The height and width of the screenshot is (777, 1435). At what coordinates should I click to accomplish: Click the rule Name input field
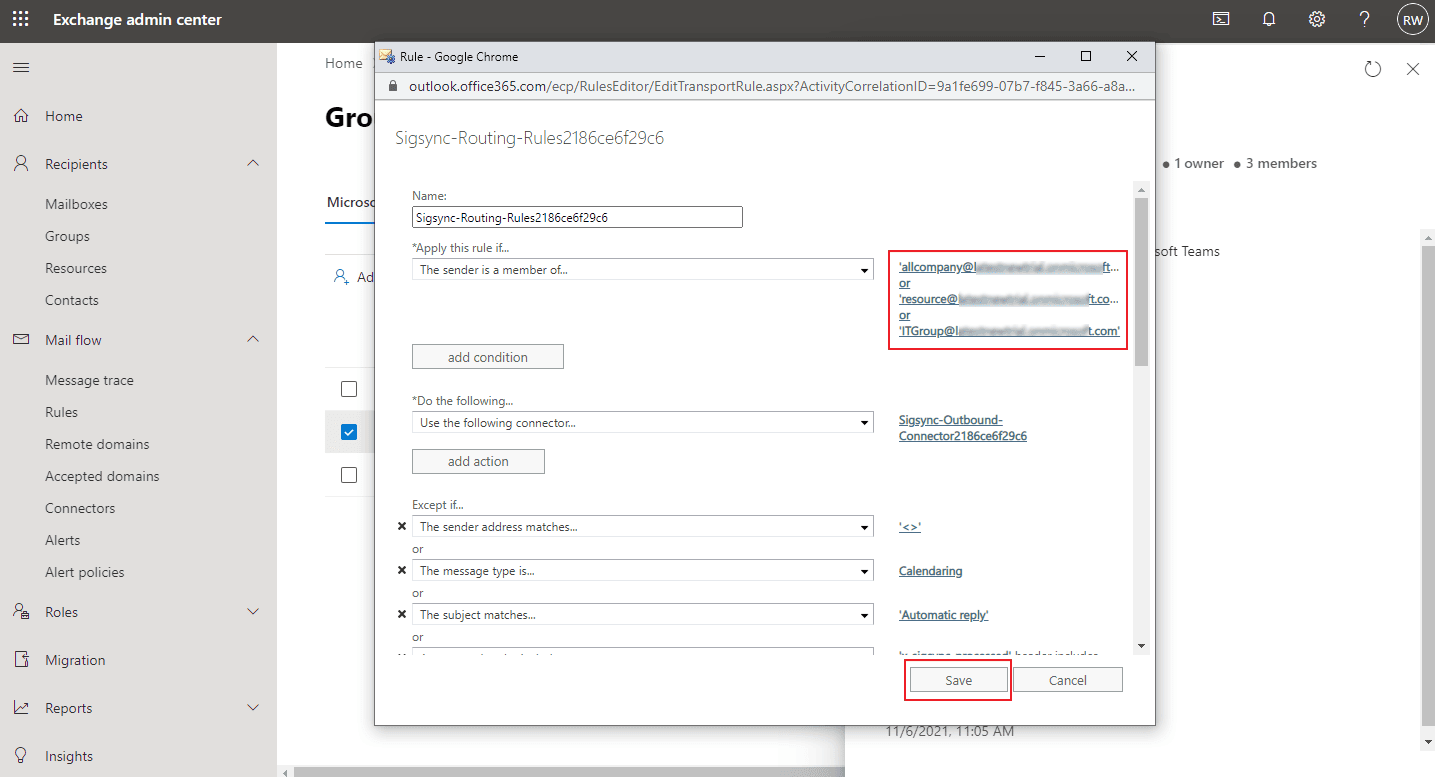[x=577, y=217]
